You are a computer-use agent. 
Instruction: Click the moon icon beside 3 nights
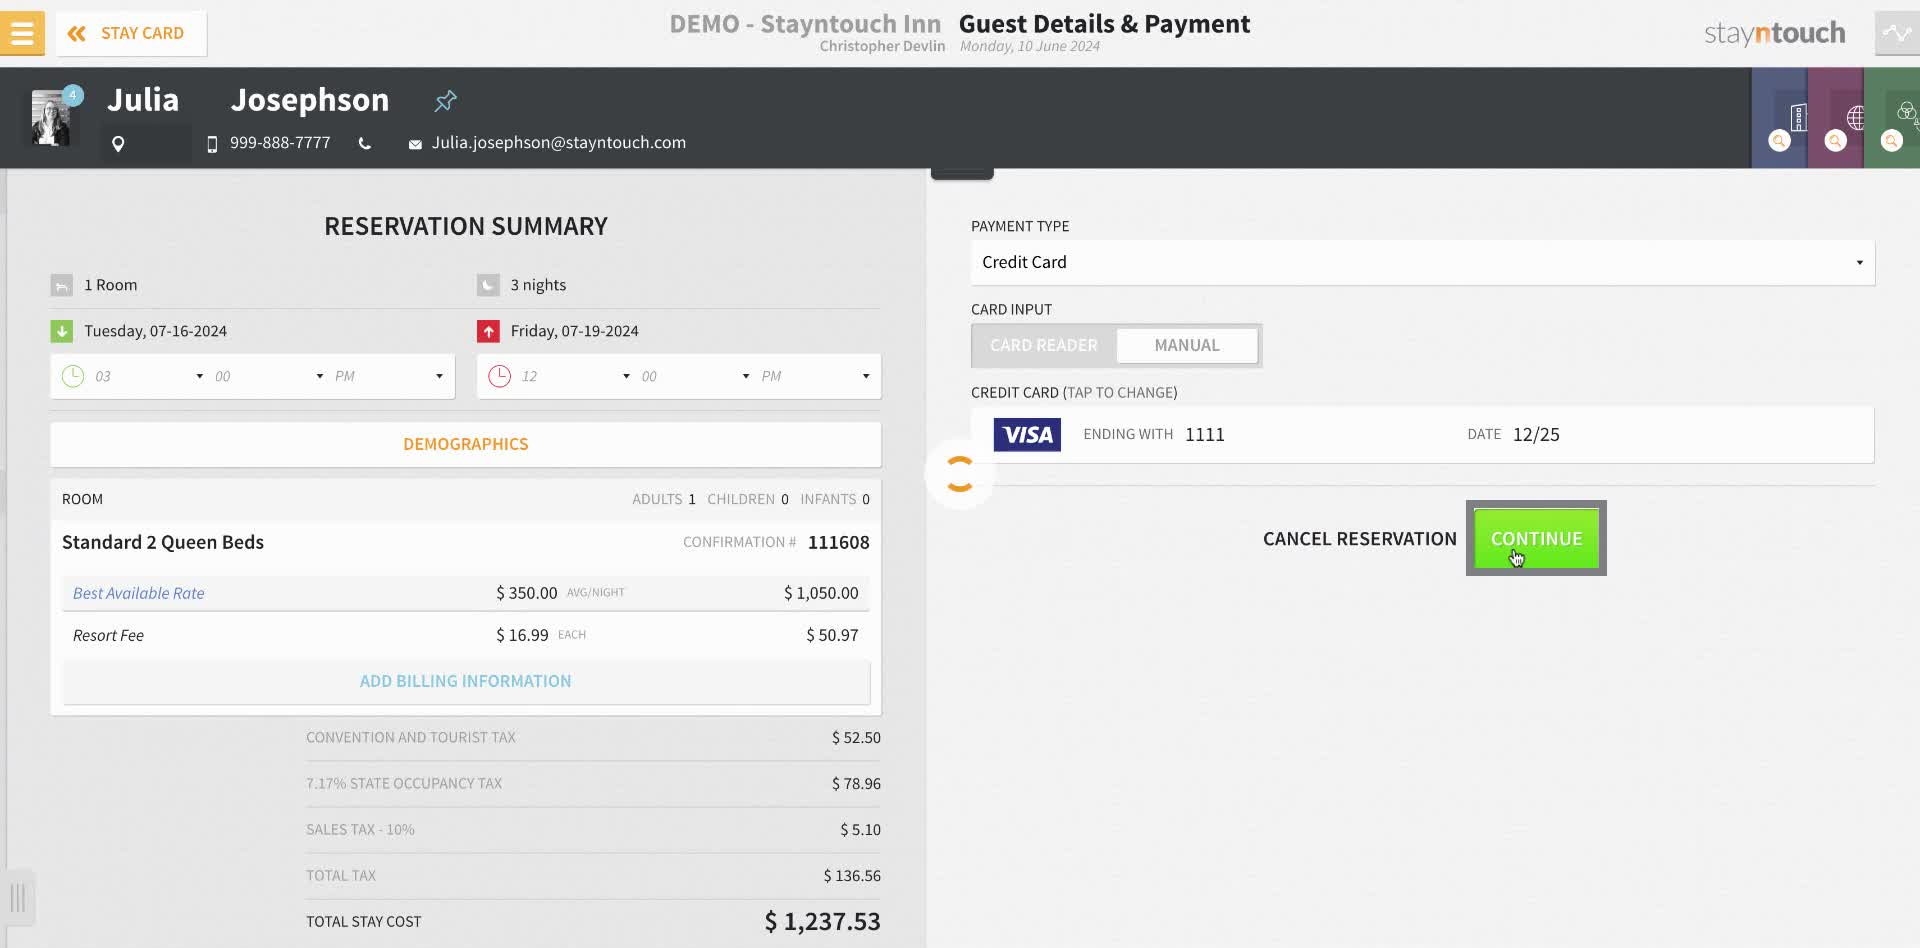click(488, 285)
